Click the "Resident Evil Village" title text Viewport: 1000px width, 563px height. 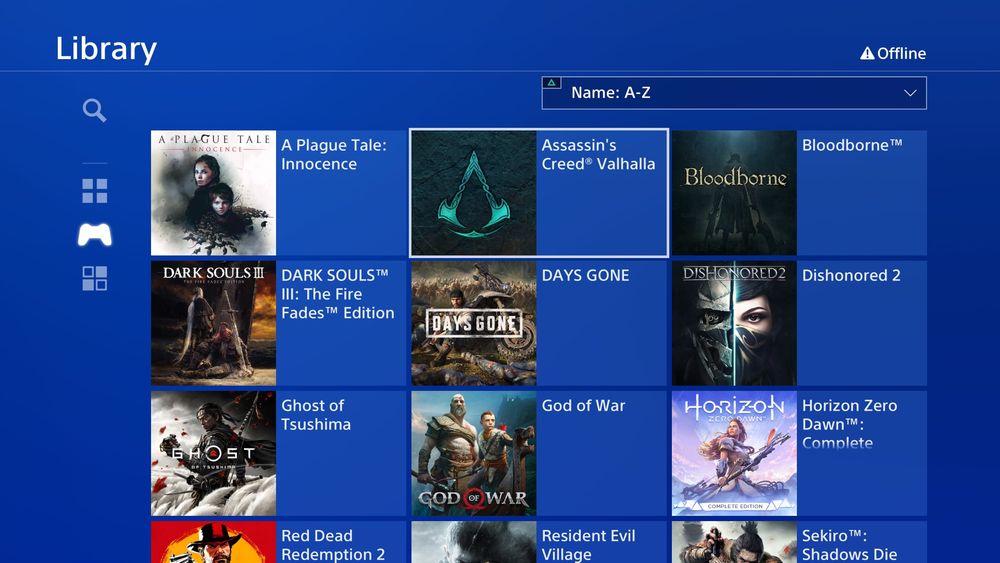(589, 545)
